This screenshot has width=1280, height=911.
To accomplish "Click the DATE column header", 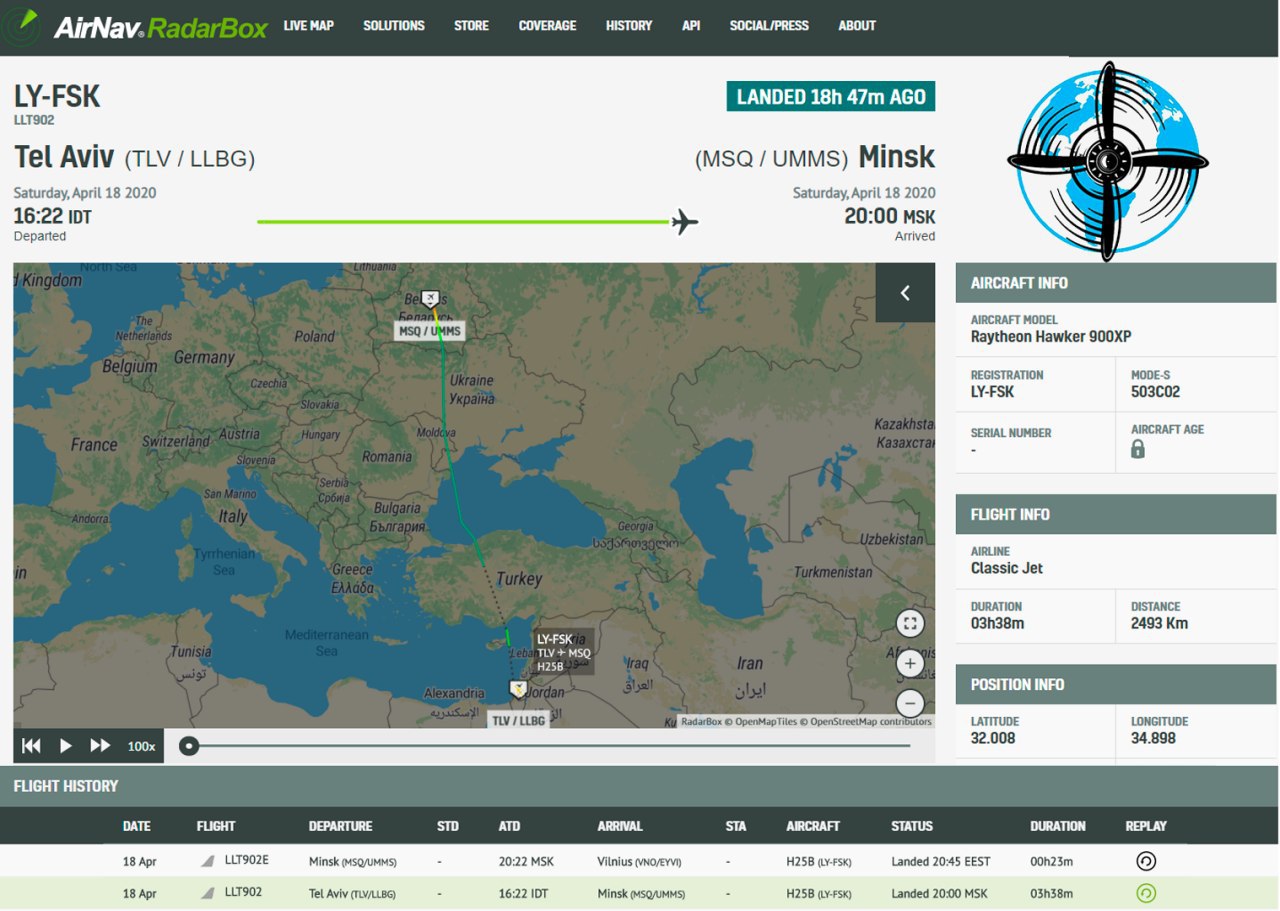I will pos(137,826).
